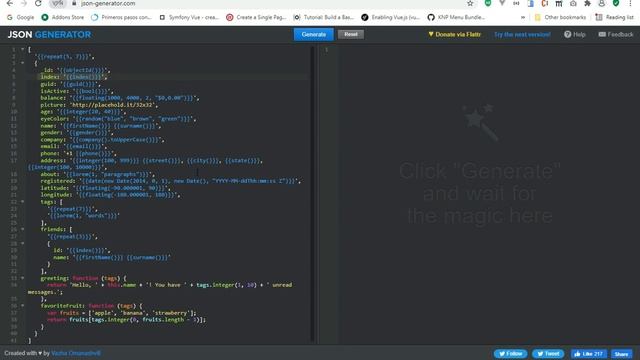Open the Addons Store bookmark
This screenshot has height=360, width=640.
[x=63, y=17]
